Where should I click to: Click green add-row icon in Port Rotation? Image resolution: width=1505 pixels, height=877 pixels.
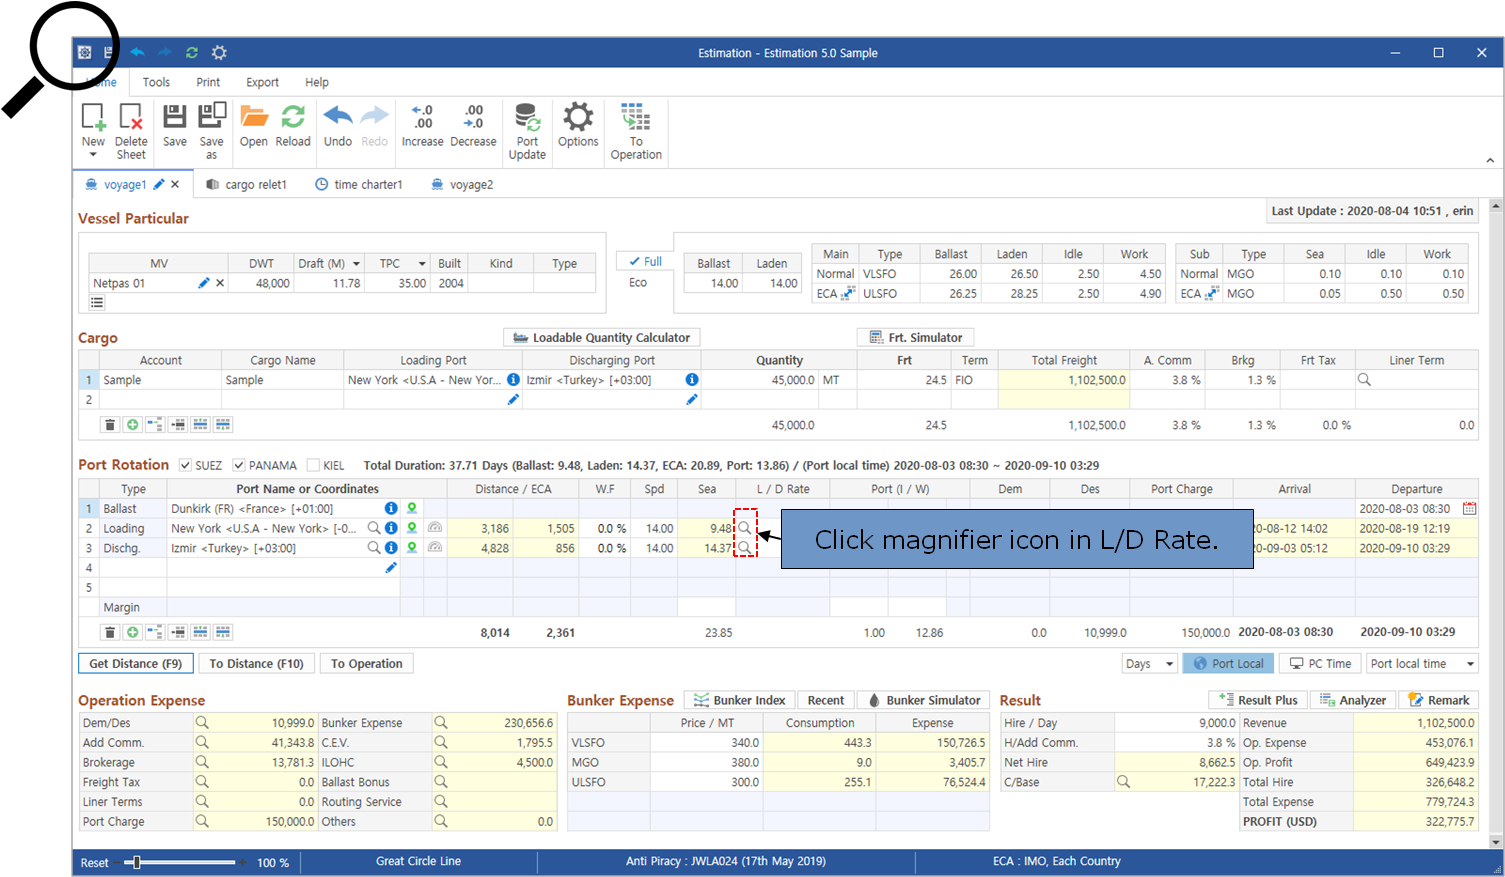tap(133, 632)
